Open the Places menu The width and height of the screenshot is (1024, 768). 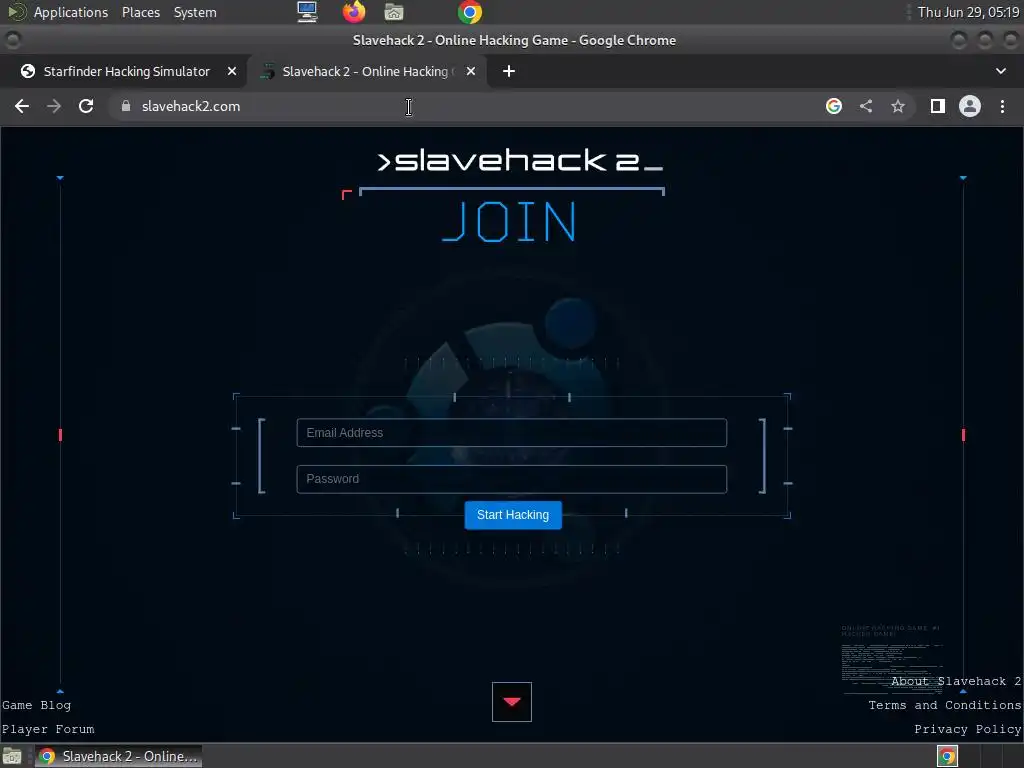pyautogui.click(x=140, y=12)
